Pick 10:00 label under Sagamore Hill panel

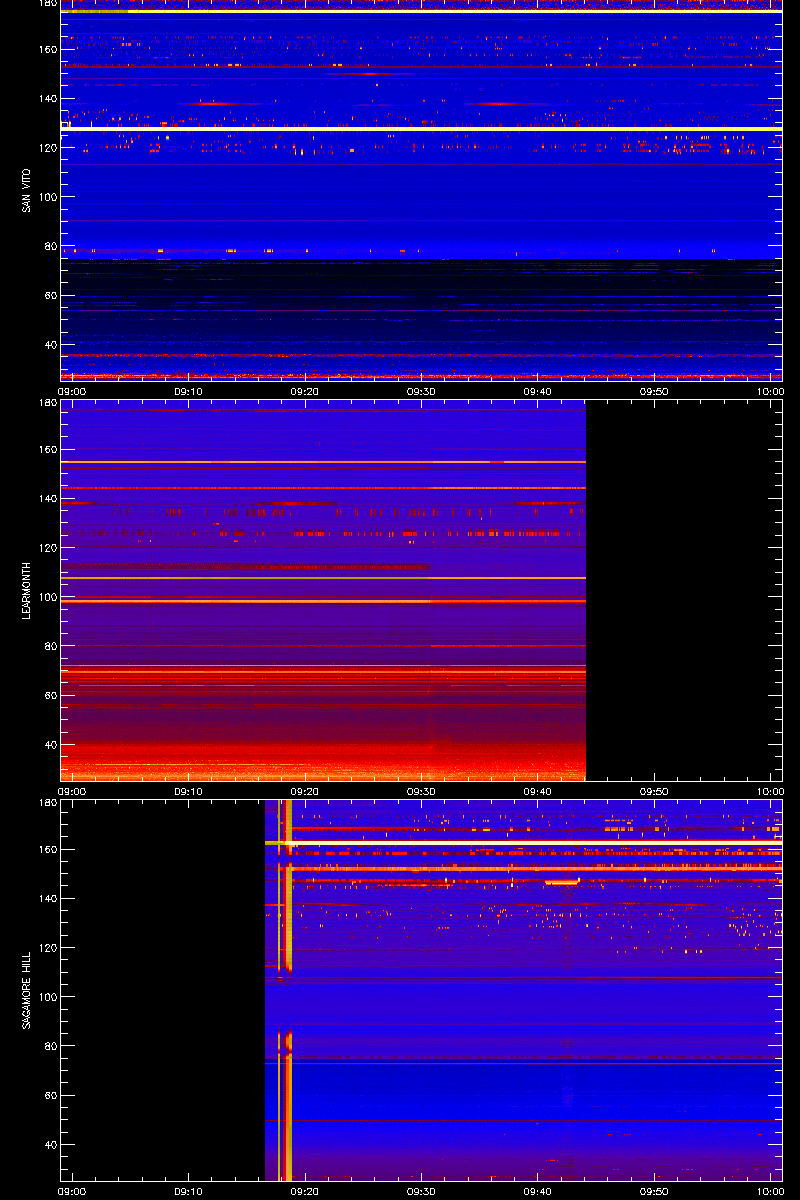[x=770, y=1192]
